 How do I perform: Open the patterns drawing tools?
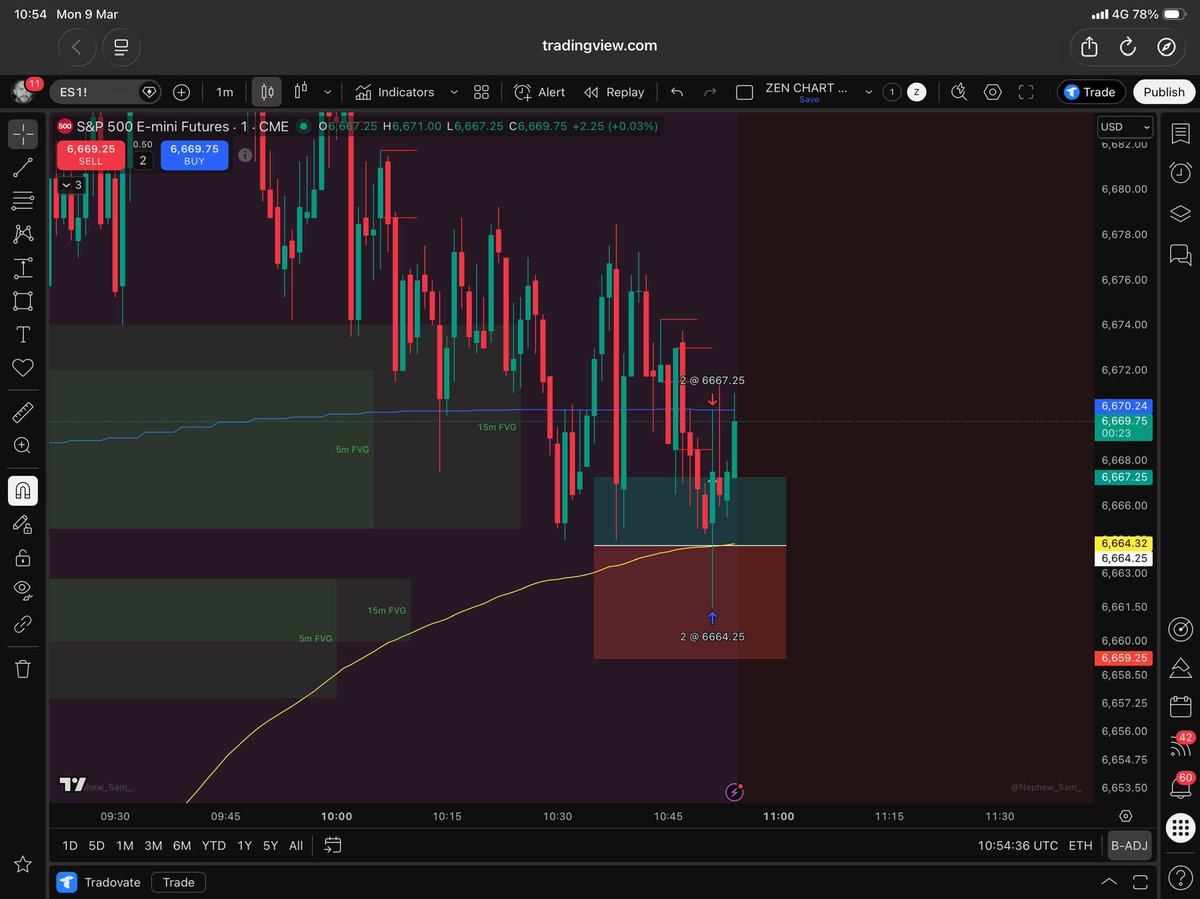pyautogui.click(x=22, y=234)
